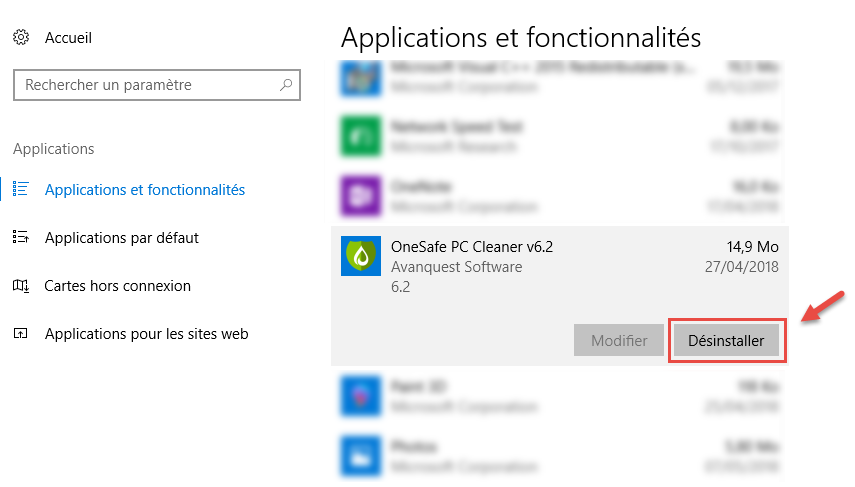
Task: Click the green Network Speed Test icon
Action: tap(360, 136)
